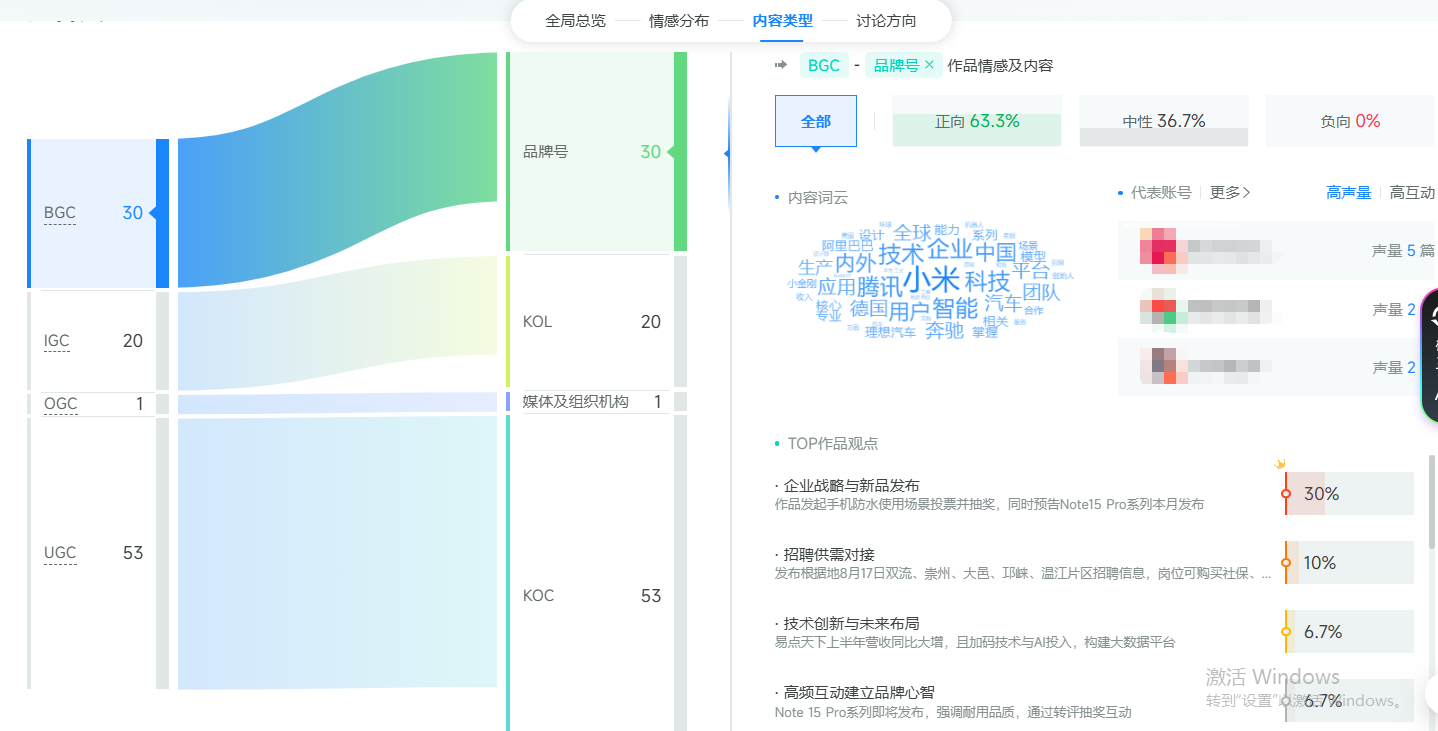Image resolution: width=1438 pixels, height=731 pixels.
Task: Go to the 讨论方向 tab
Action: click(x=886, y=21)
